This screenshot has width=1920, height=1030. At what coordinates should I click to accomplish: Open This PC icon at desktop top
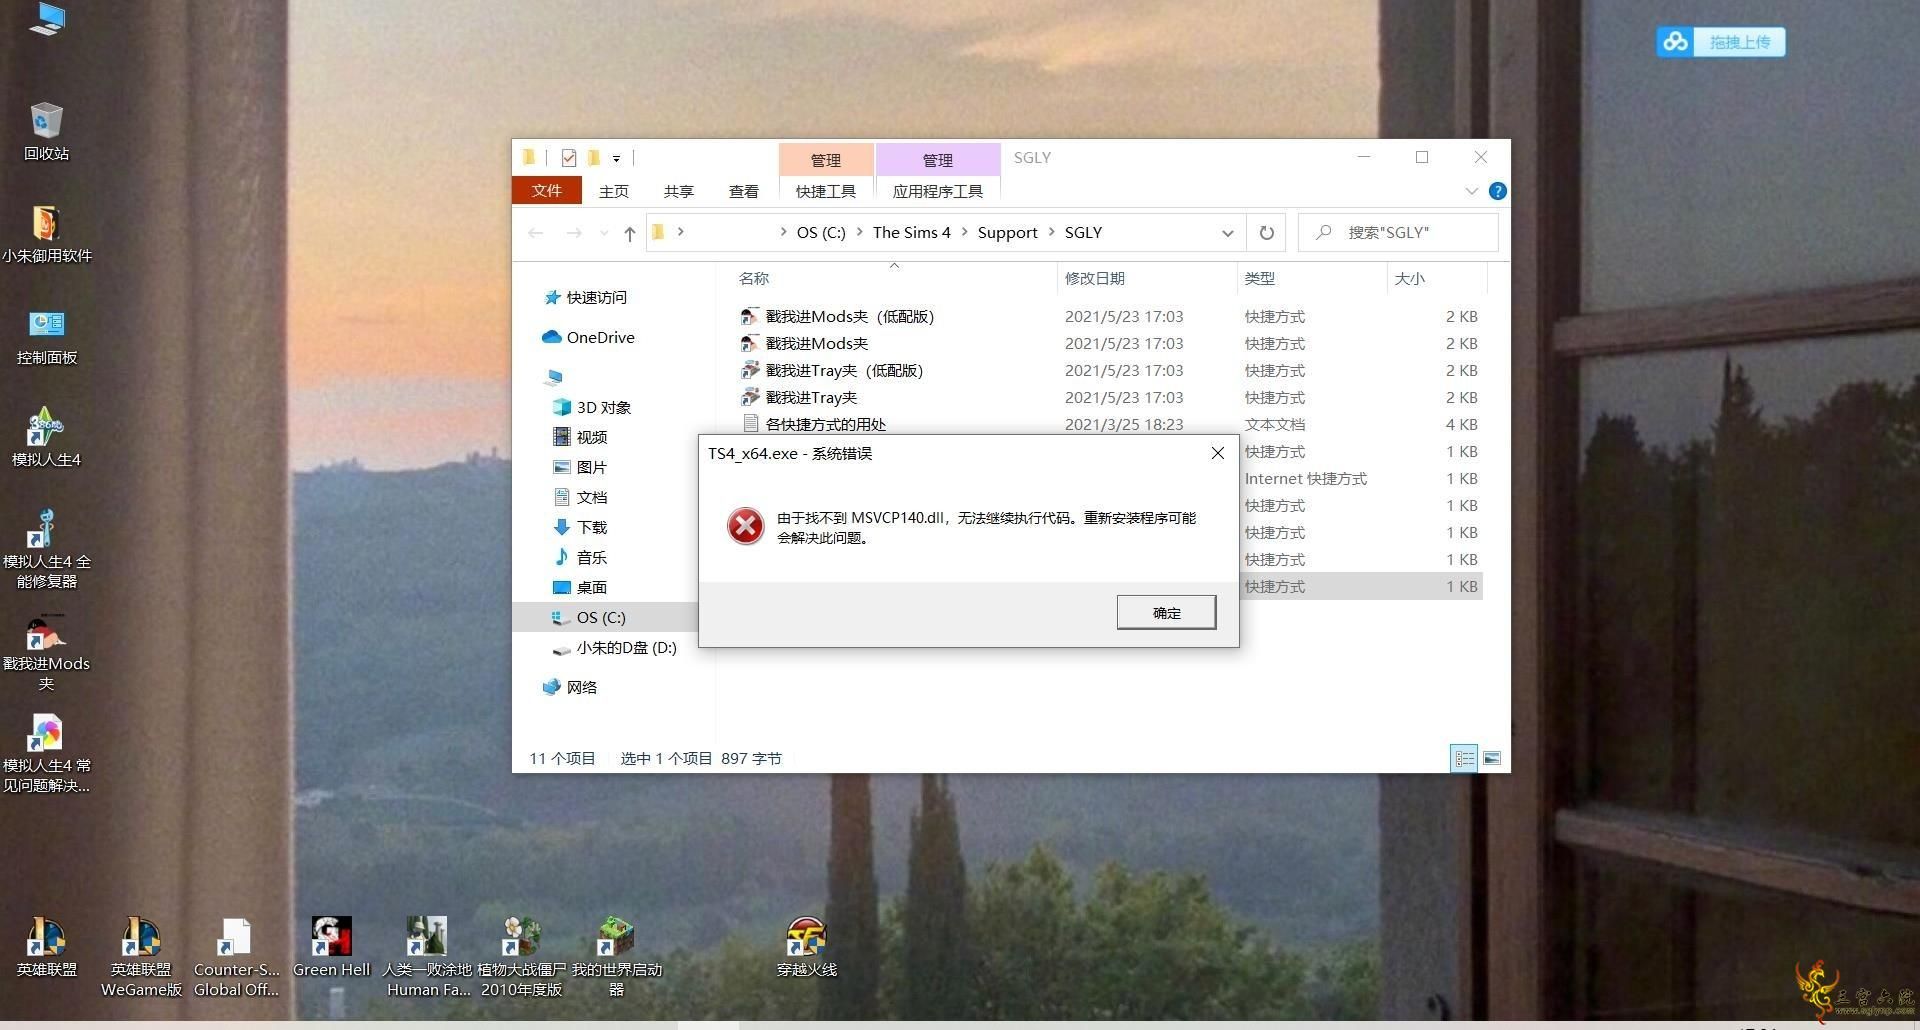[46, 18]
